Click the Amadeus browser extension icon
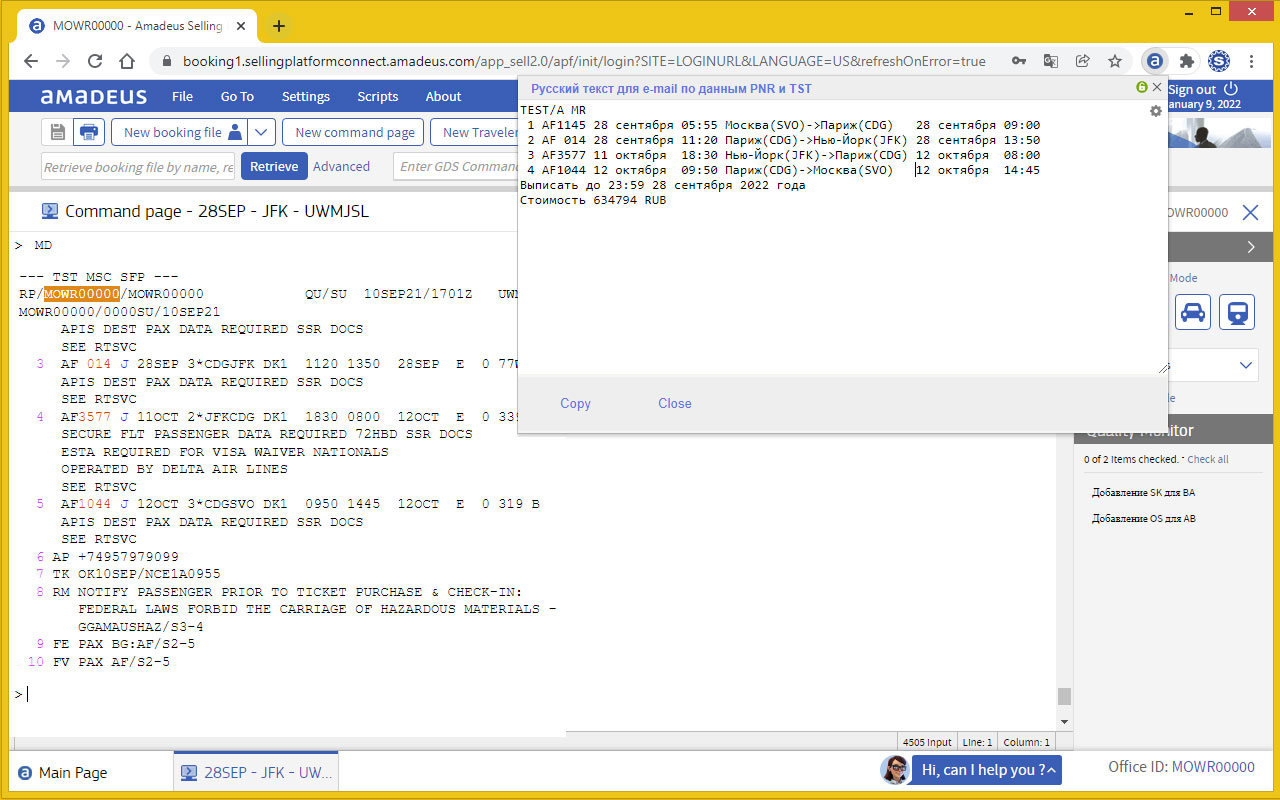 [x=1154, y=61]
